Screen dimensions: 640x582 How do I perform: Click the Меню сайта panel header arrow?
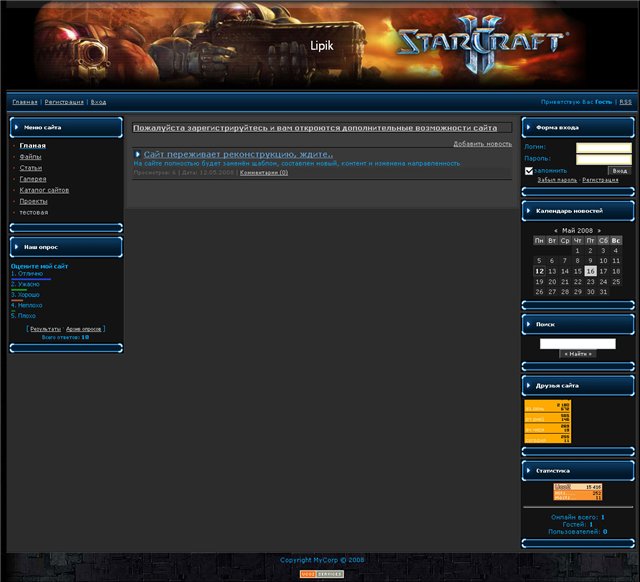(17, 127)
